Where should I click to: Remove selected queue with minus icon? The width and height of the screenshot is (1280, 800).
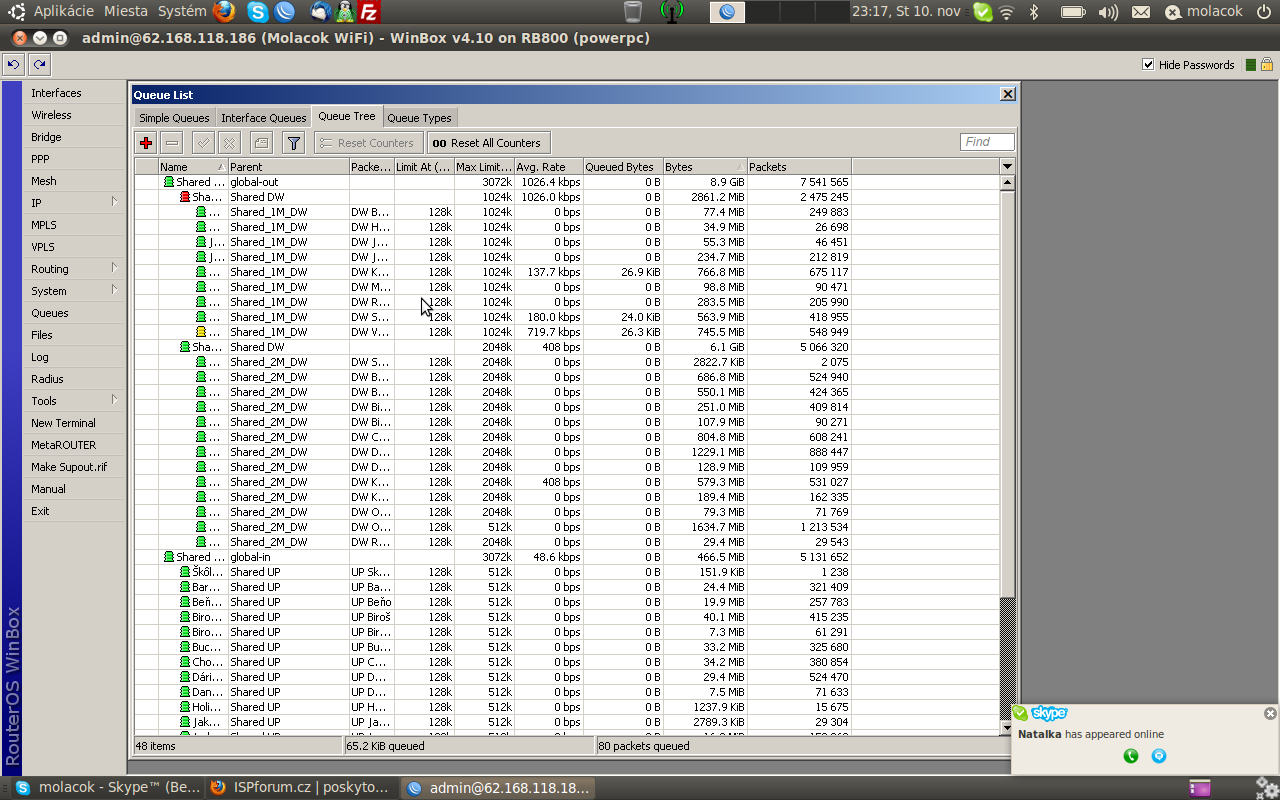click(x=172, y=143)
